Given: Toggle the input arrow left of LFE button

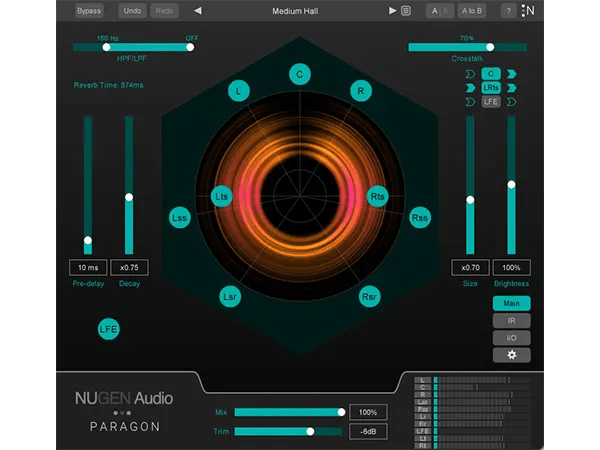Looking at the screenshot, I should [x=470, y=102].
